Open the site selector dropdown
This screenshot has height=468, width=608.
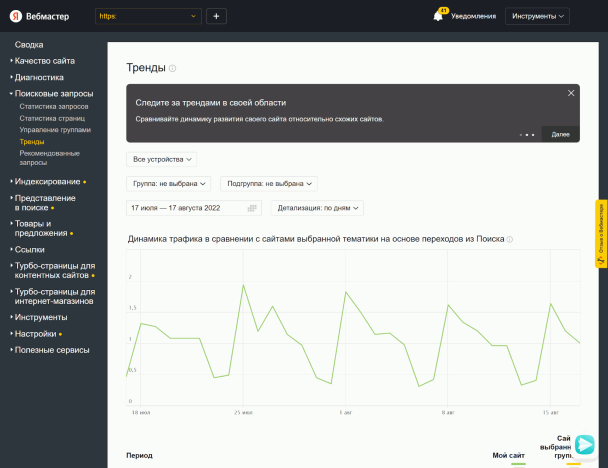[148, 16]
